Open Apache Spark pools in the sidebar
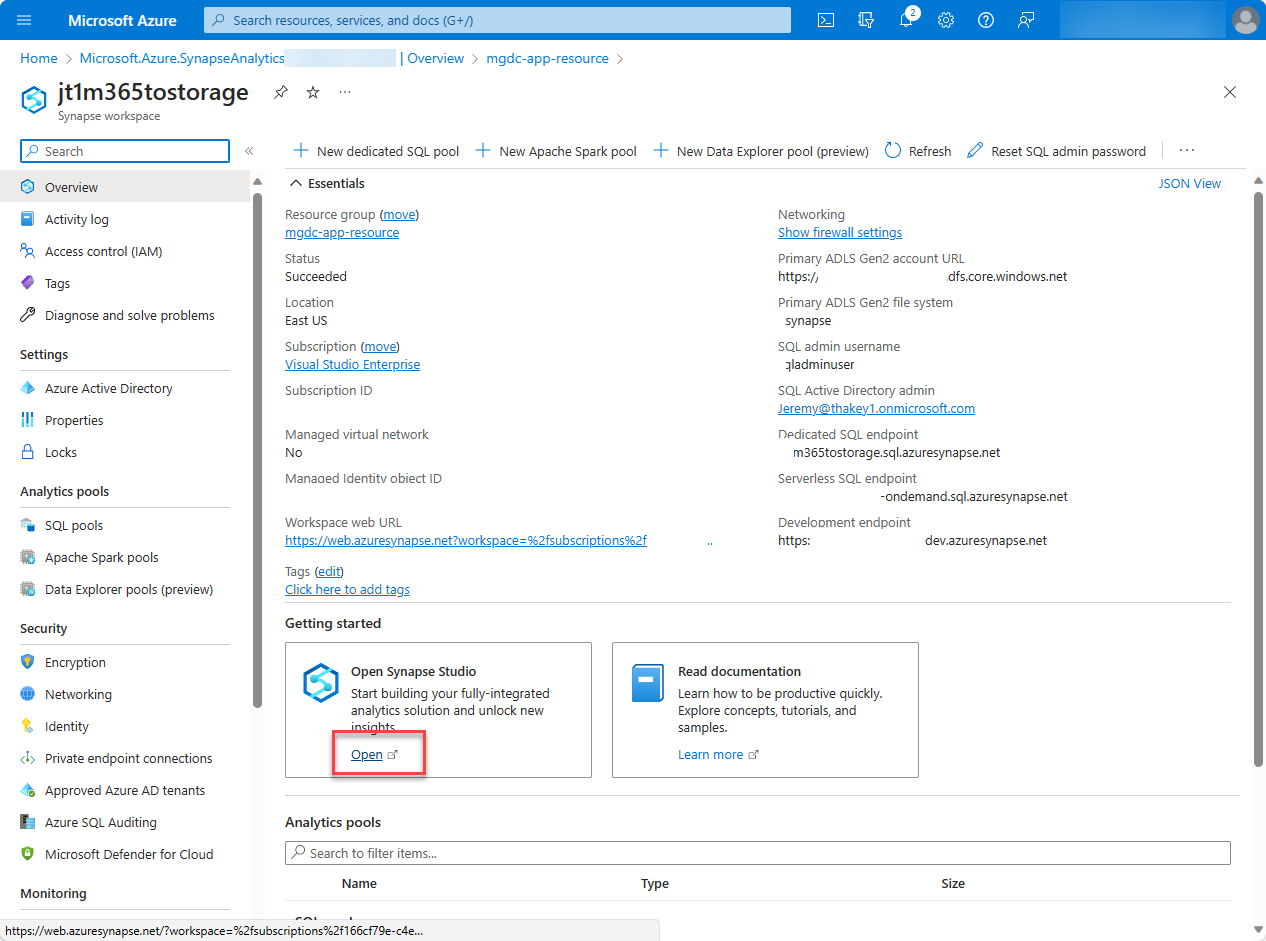The width and height of the screenshot is (1266, 941). (100, 557)
